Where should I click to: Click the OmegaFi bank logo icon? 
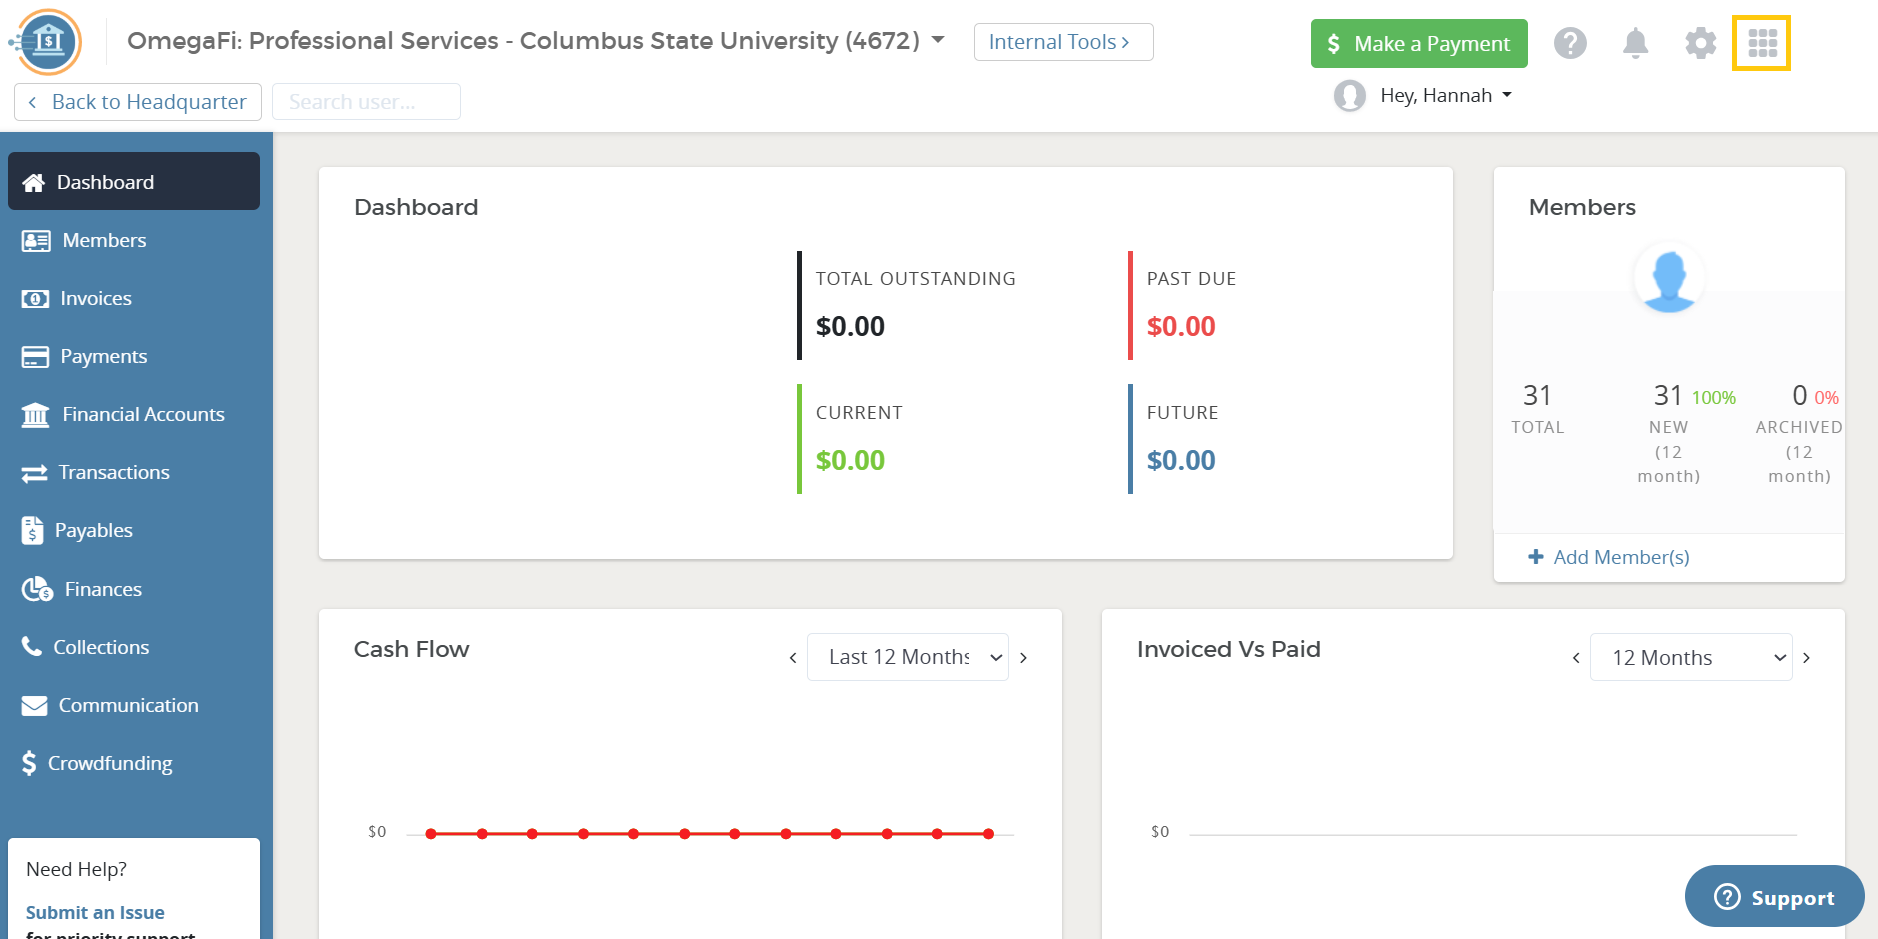coord(47,42)
